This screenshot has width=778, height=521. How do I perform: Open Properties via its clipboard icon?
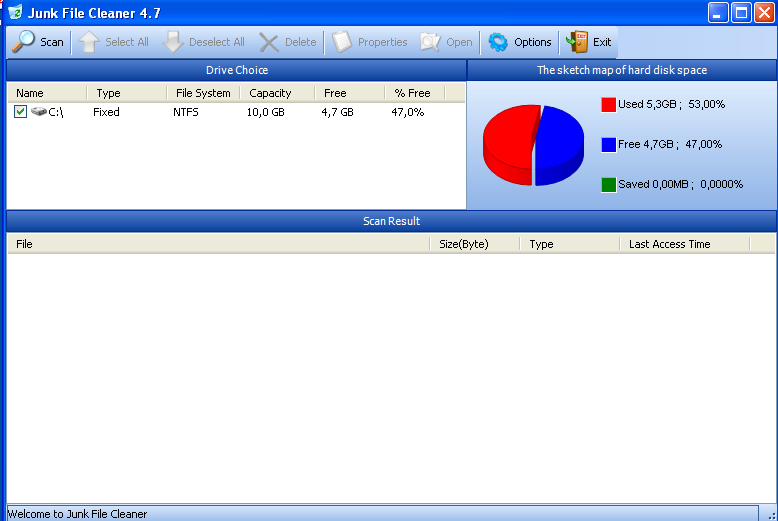pyautogui.click(x=342, y=42)
